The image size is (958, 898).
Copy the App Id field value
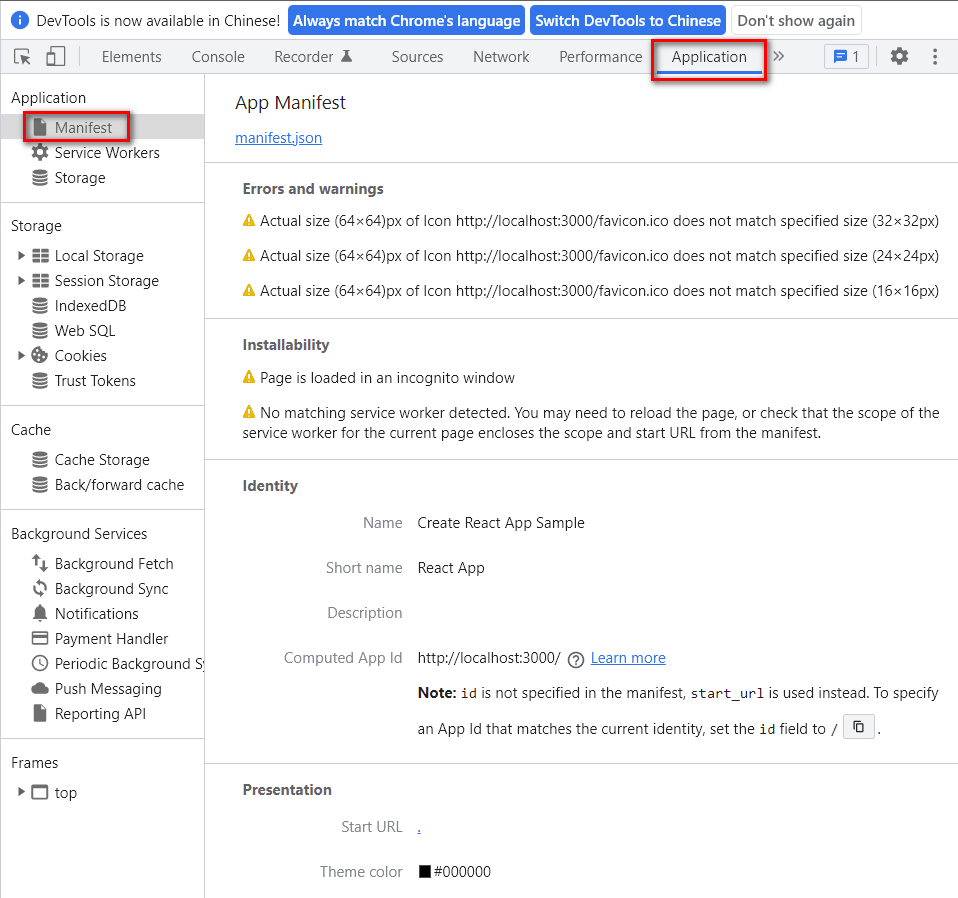tap(858, 726)
